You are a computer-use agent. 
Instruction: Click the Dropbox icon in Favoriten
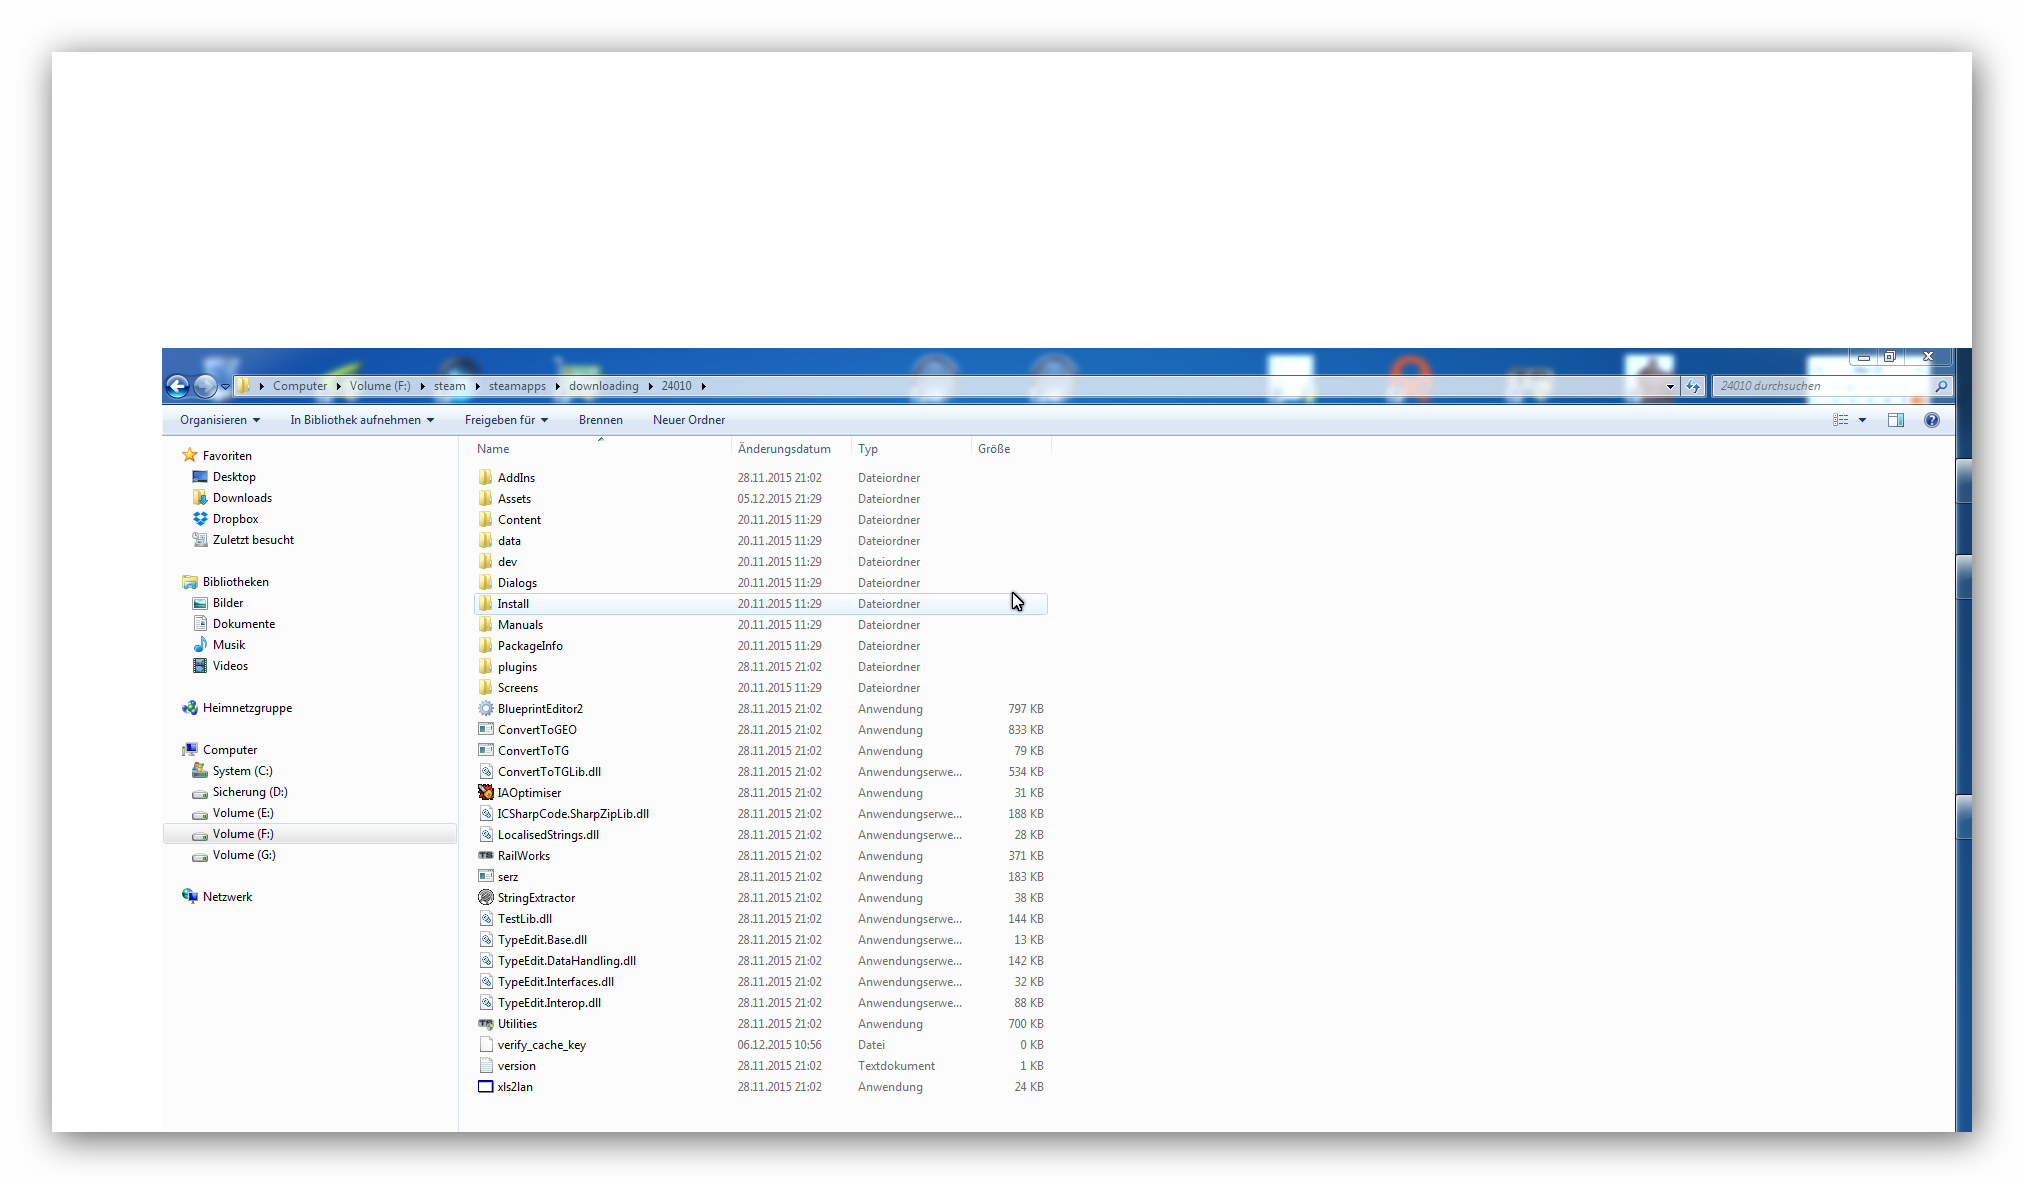200,519
